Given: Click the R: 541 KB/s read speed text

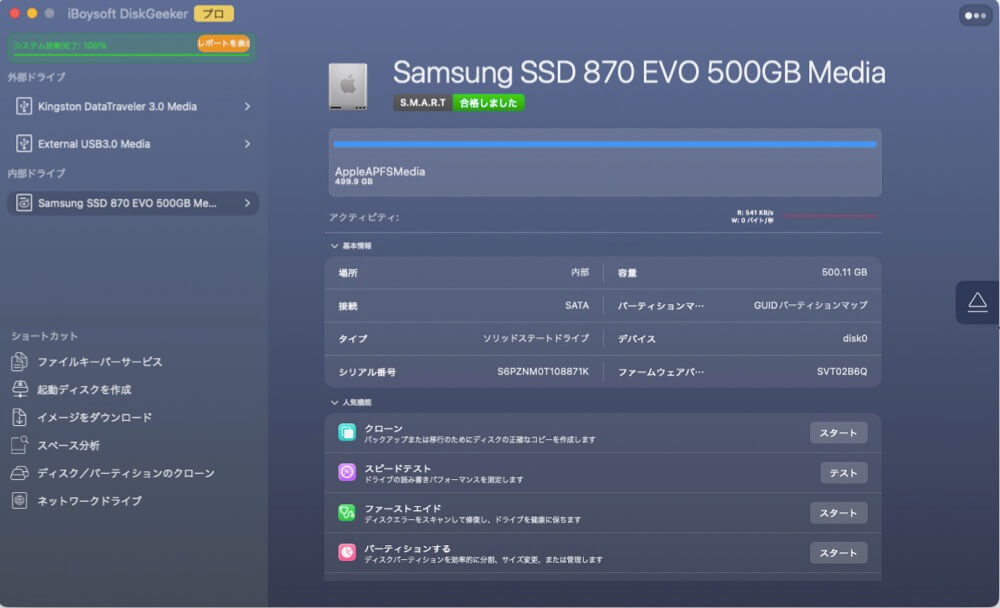Looking at the screenshot, I should (754, 212).
